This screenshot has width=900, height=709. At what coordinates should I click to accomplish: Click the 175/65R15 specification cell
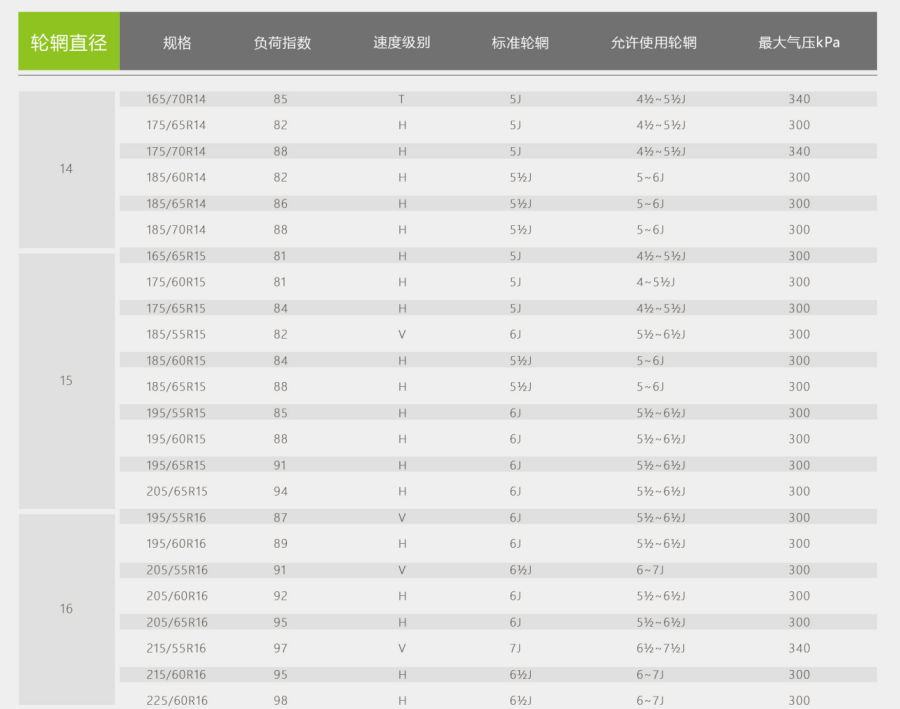176,308
